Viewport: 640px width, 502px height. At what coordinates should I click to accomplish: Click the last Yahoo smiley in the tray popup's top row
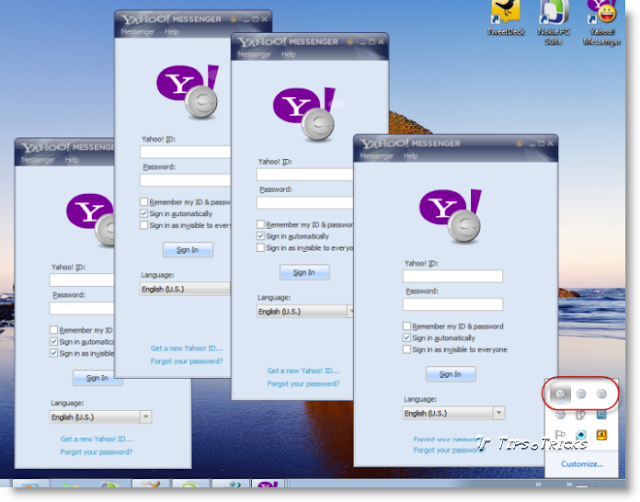pyautogui.click(x=602, y=393)
